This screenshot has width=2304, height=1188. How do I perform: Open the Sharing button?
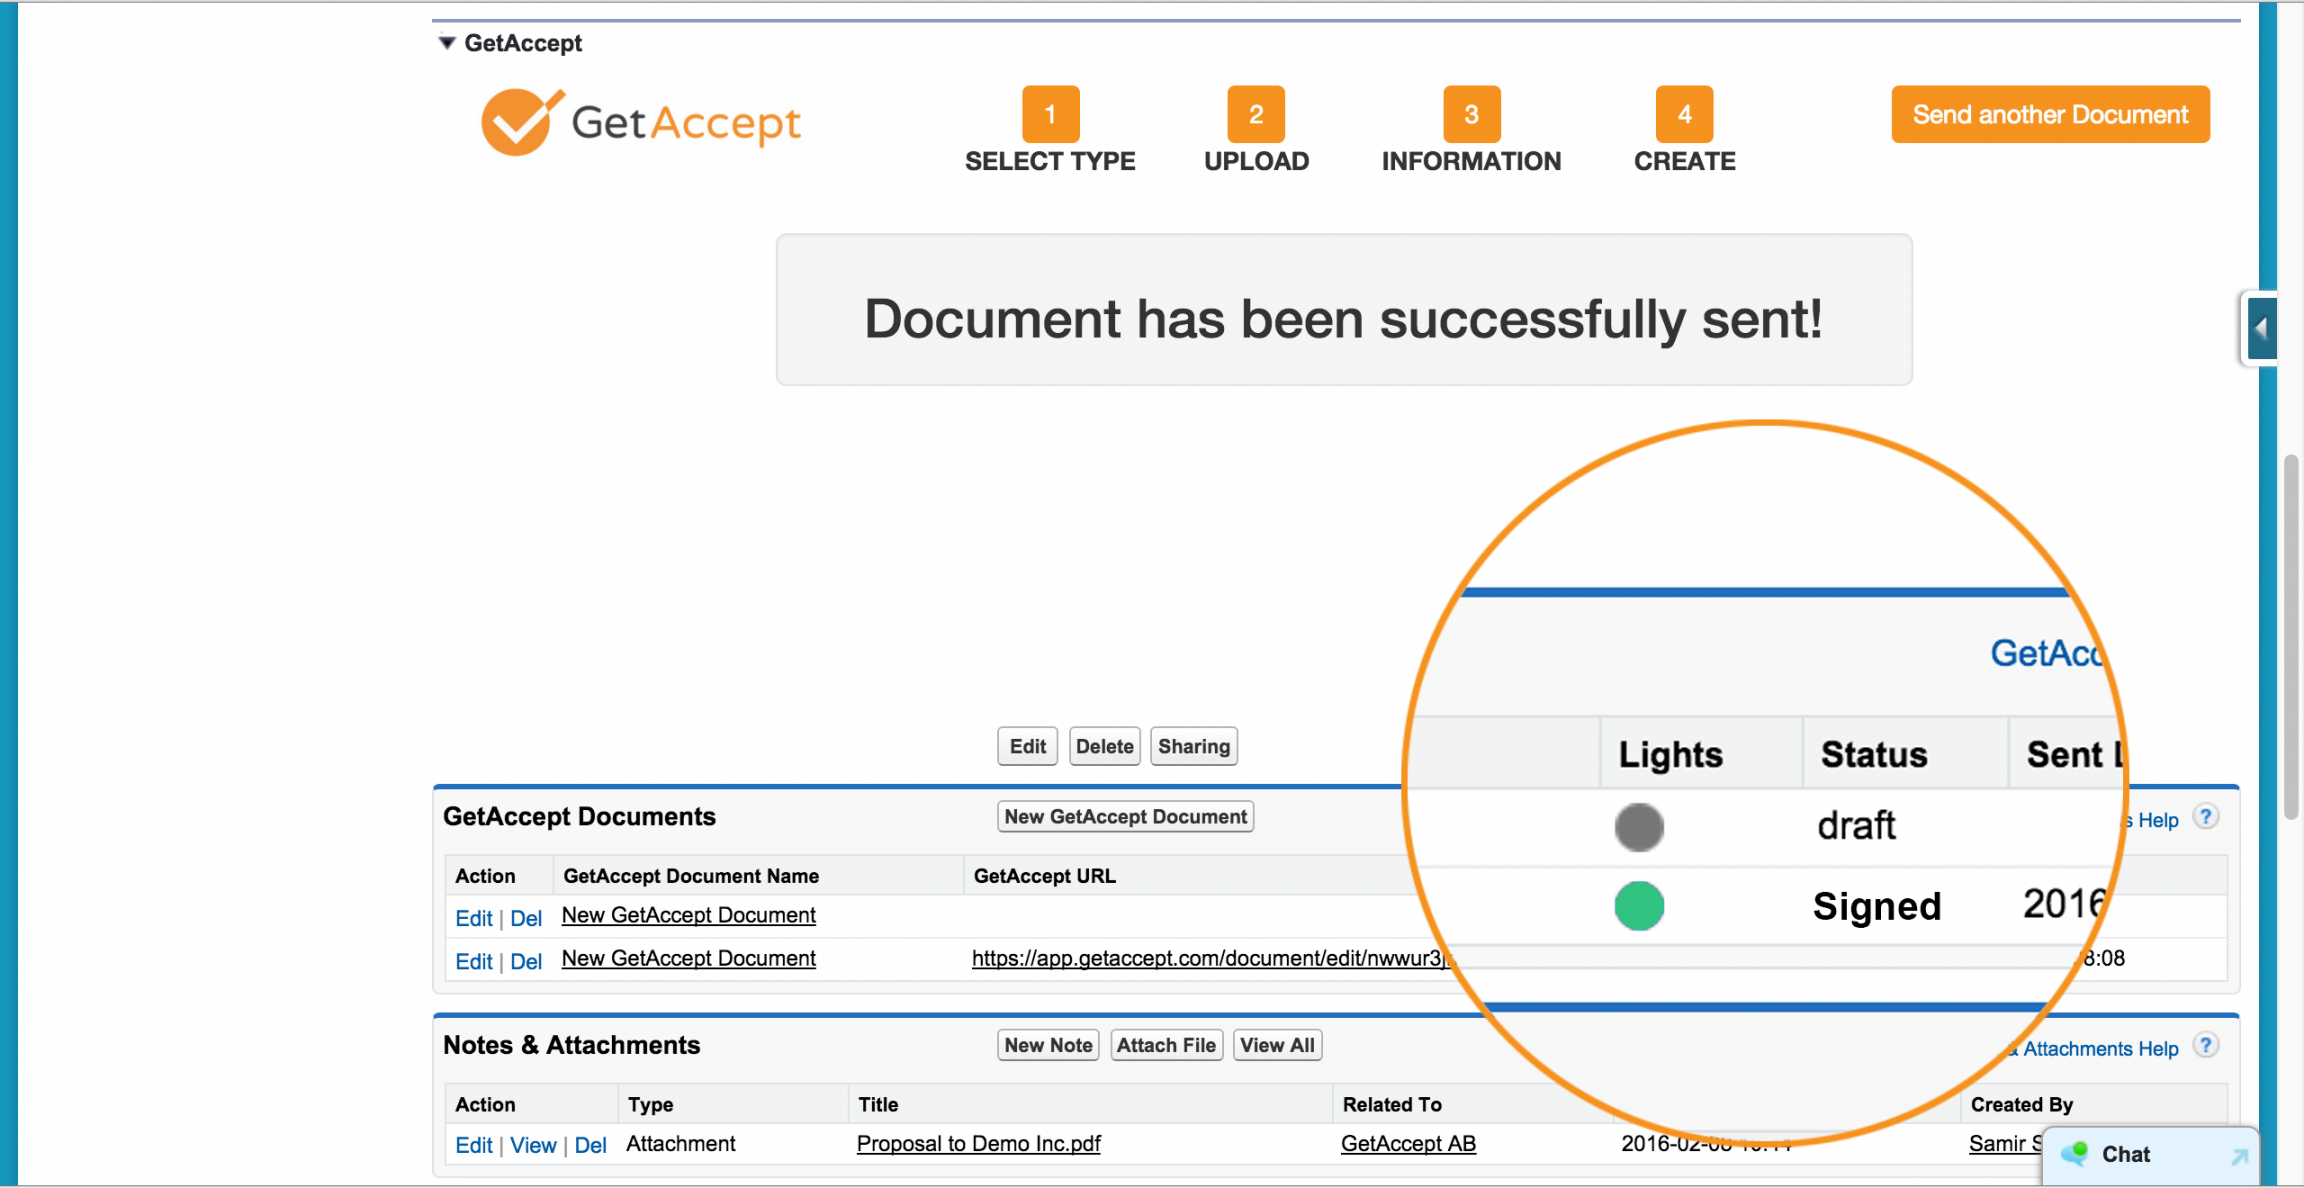1194,746
